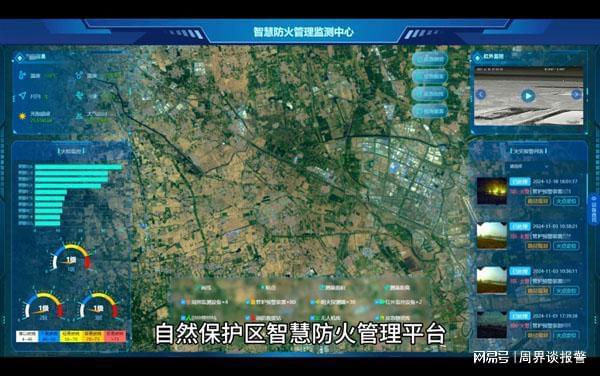Screen dimensions: 600x376
Task: Click 火点定位 button in 10:38:21 alarm row
Action: [x=566, y=246]
